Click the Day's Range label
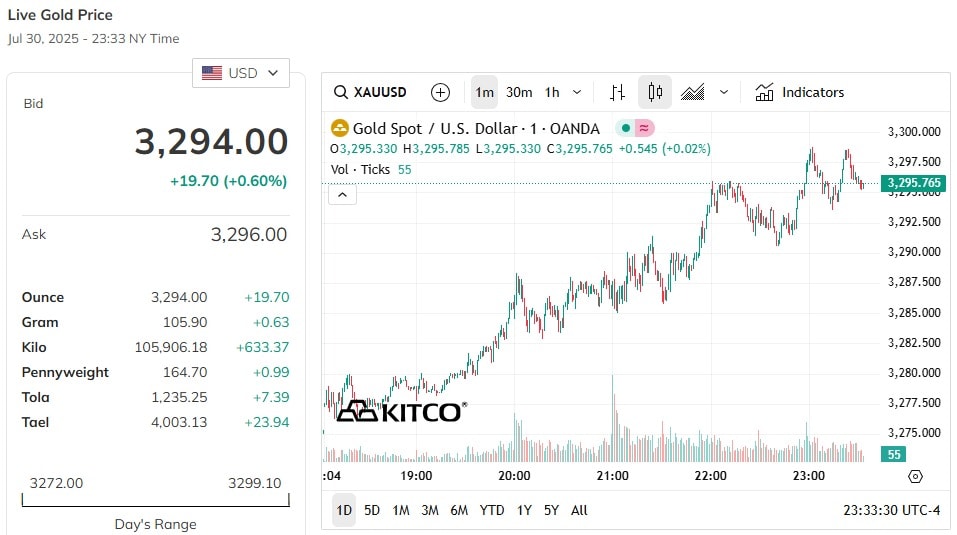This screenshot has height=535, width=957. point(156,524)
